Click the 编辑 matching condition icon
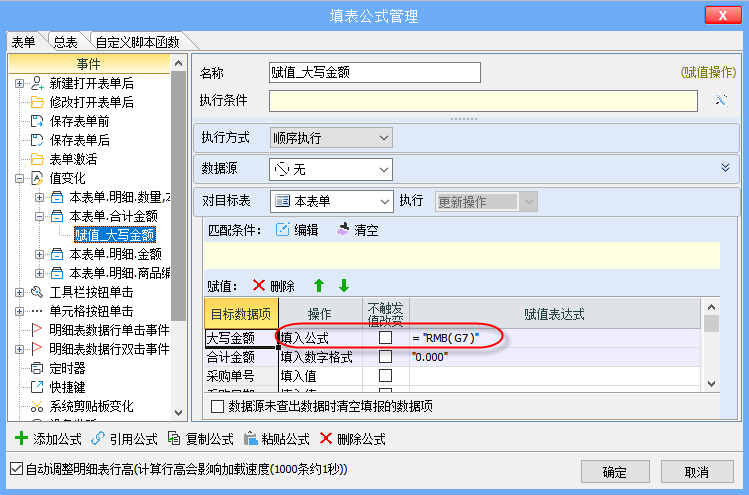Image resolution: width=749 pixels, height=495 pixels. [x=282, y=230]
